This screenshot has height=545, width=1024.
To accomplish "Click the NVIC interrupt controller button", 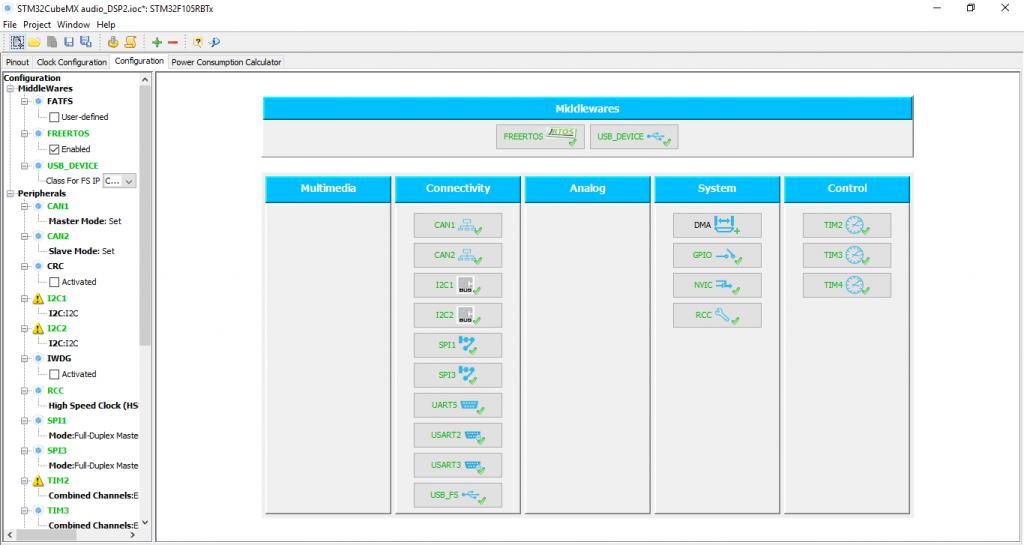I will point(717,285).
